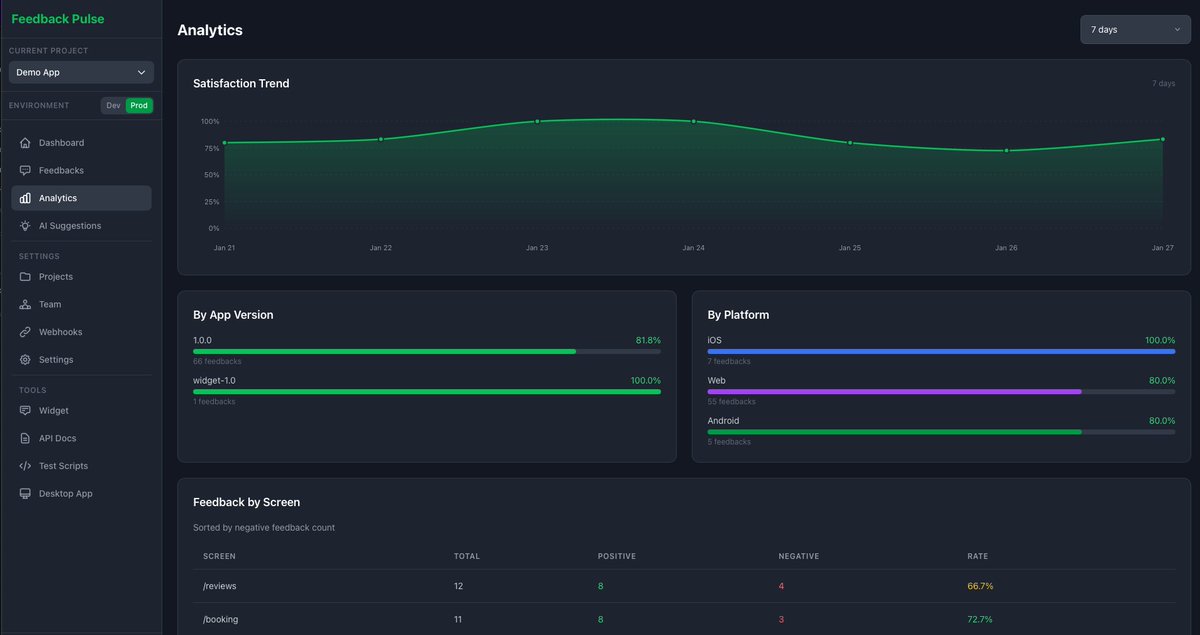Open the Feedbacks menu item
The height and width of the screenshot is (635, 1200).
tap(81, 171)
